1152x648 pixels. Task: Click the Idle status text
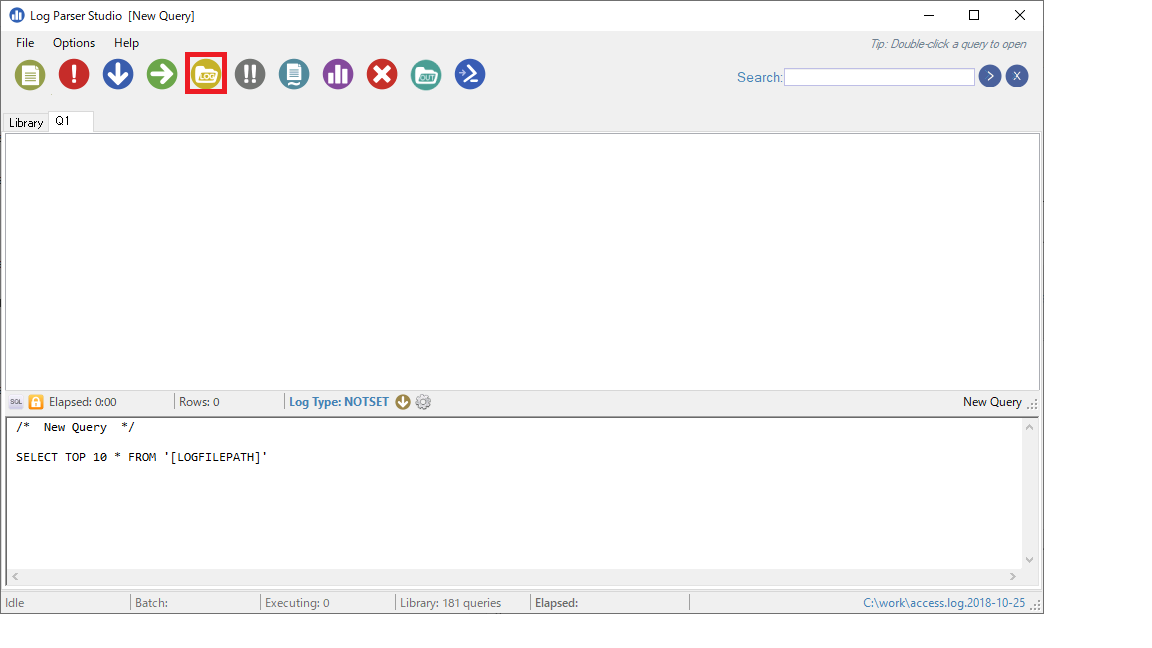pyautogui.click(x=15, y=603)
